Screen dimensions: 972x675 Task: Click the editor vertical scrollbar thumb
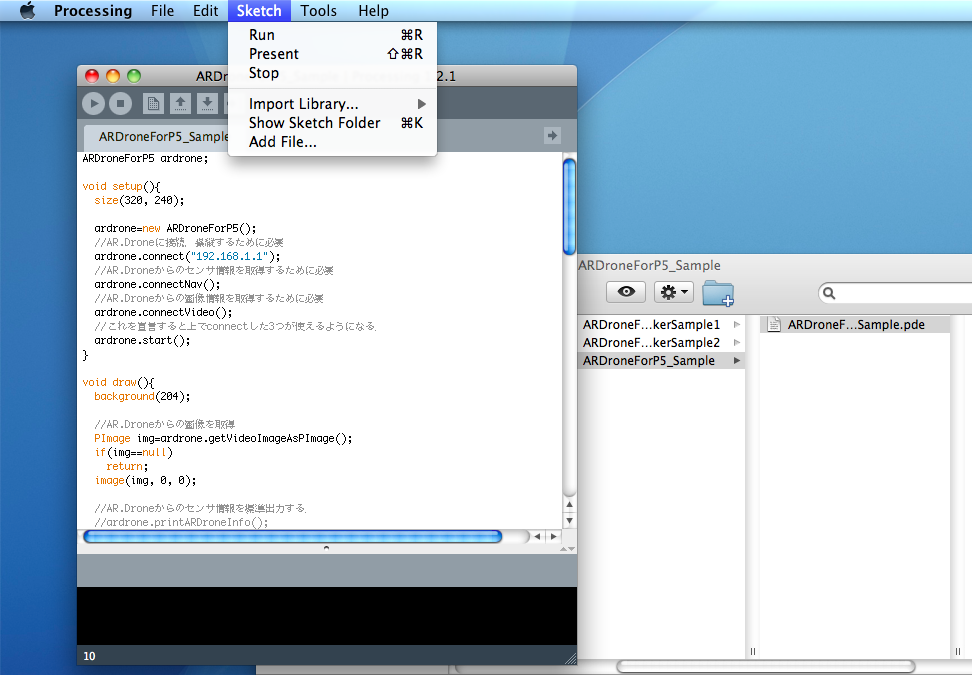click(x=569, y=206)
